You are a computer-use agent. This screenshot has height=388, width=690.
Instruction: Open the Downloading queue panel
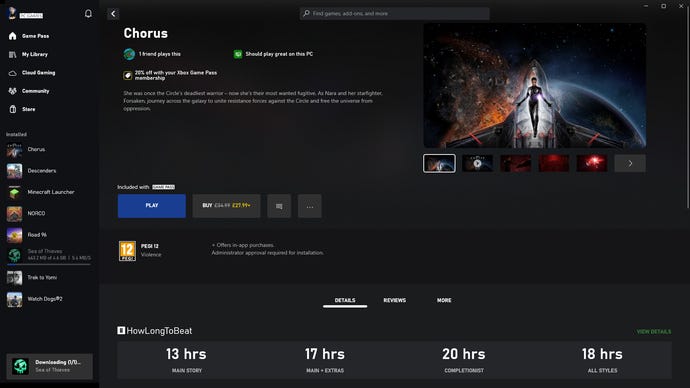click(x=50, y=366)
